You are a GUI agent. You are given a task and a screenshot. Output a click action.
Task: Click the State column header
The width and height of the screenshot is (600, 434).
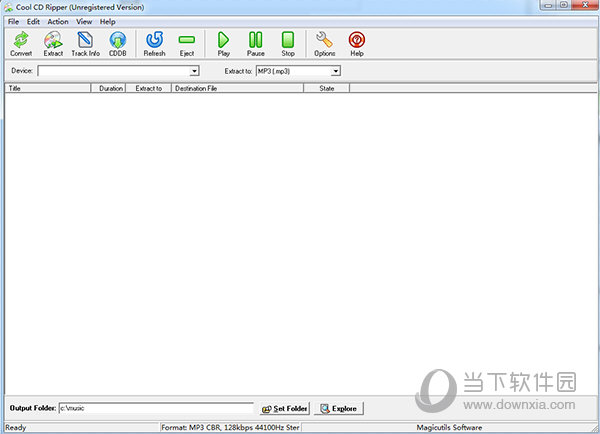326,88
